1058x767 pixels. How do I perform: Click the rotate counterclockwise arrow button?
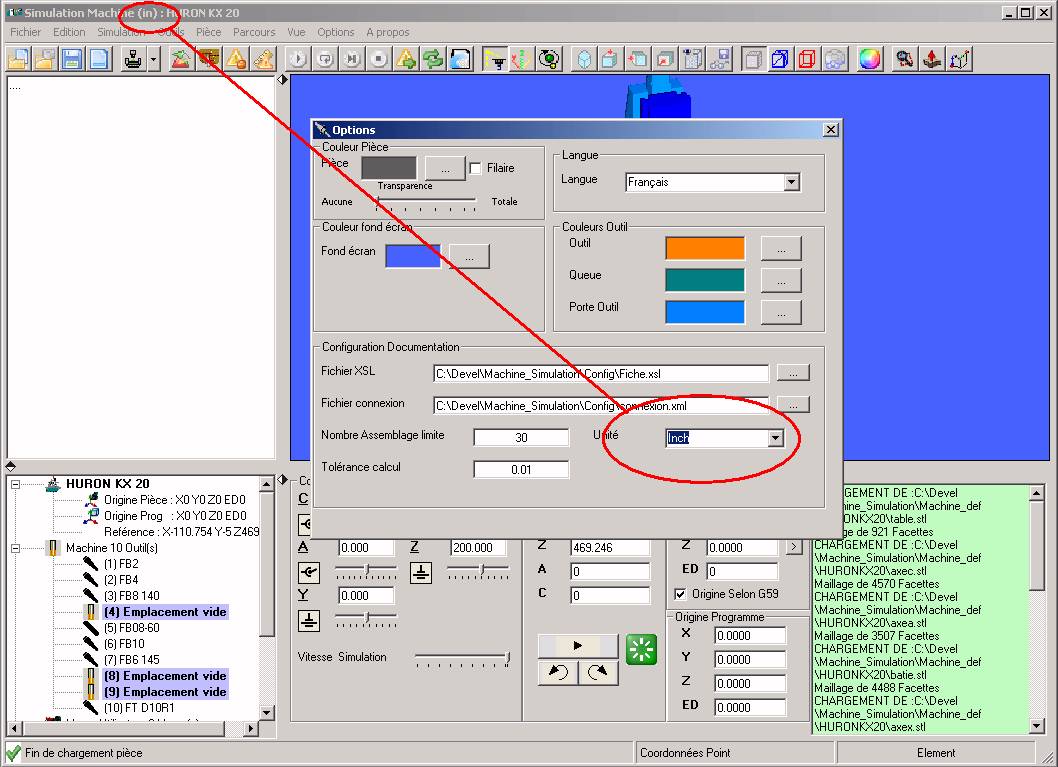558,673
